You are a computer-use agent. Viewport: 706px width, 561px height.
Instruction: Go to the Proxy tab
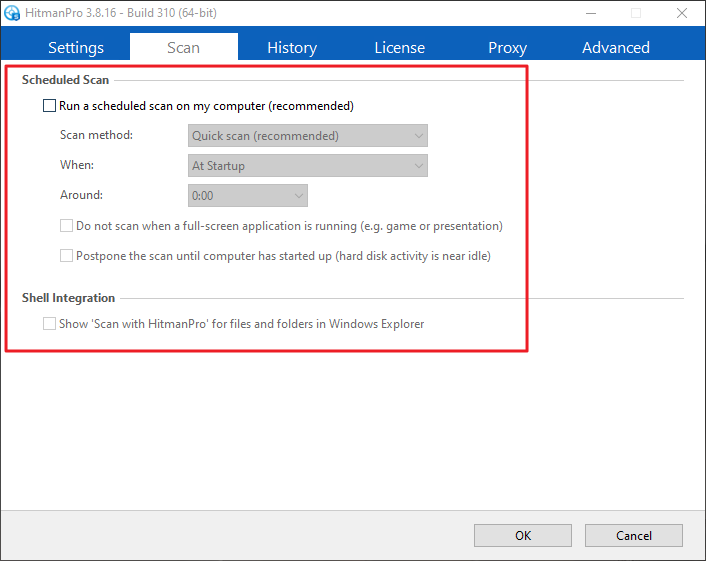point(507,48)
